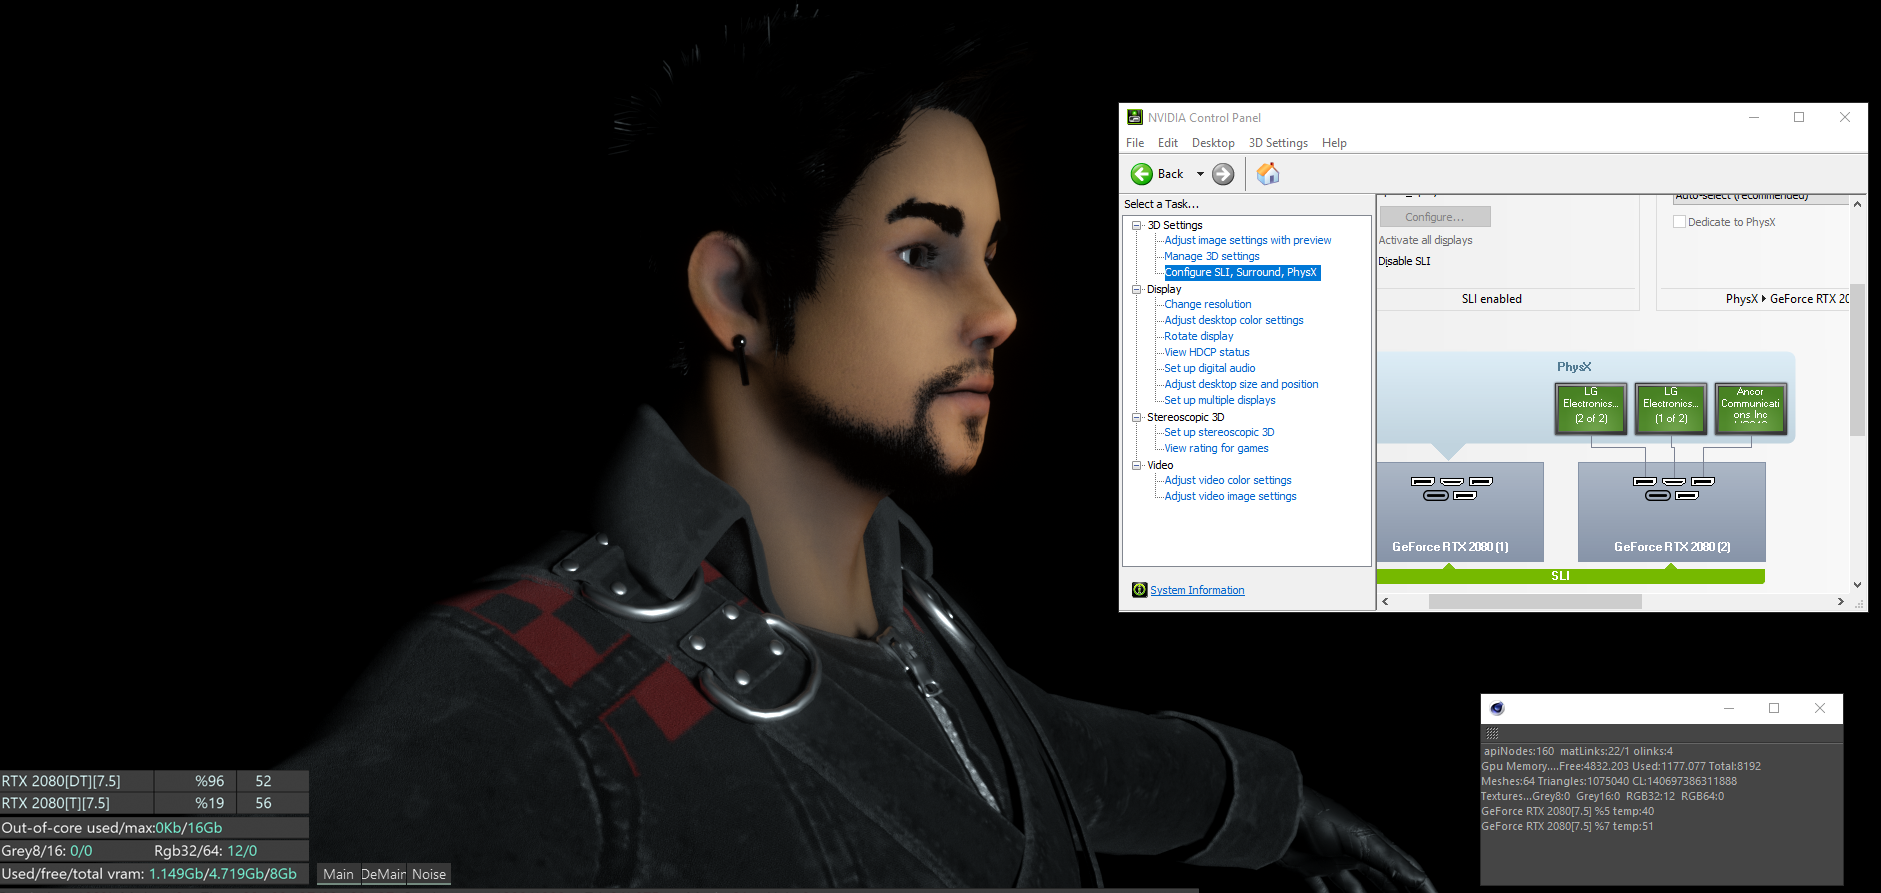The height and width of the screenshot is (893, 1881).
Task: Switch to the Main tab in the renderer
Action: click(x=338, y=874)
